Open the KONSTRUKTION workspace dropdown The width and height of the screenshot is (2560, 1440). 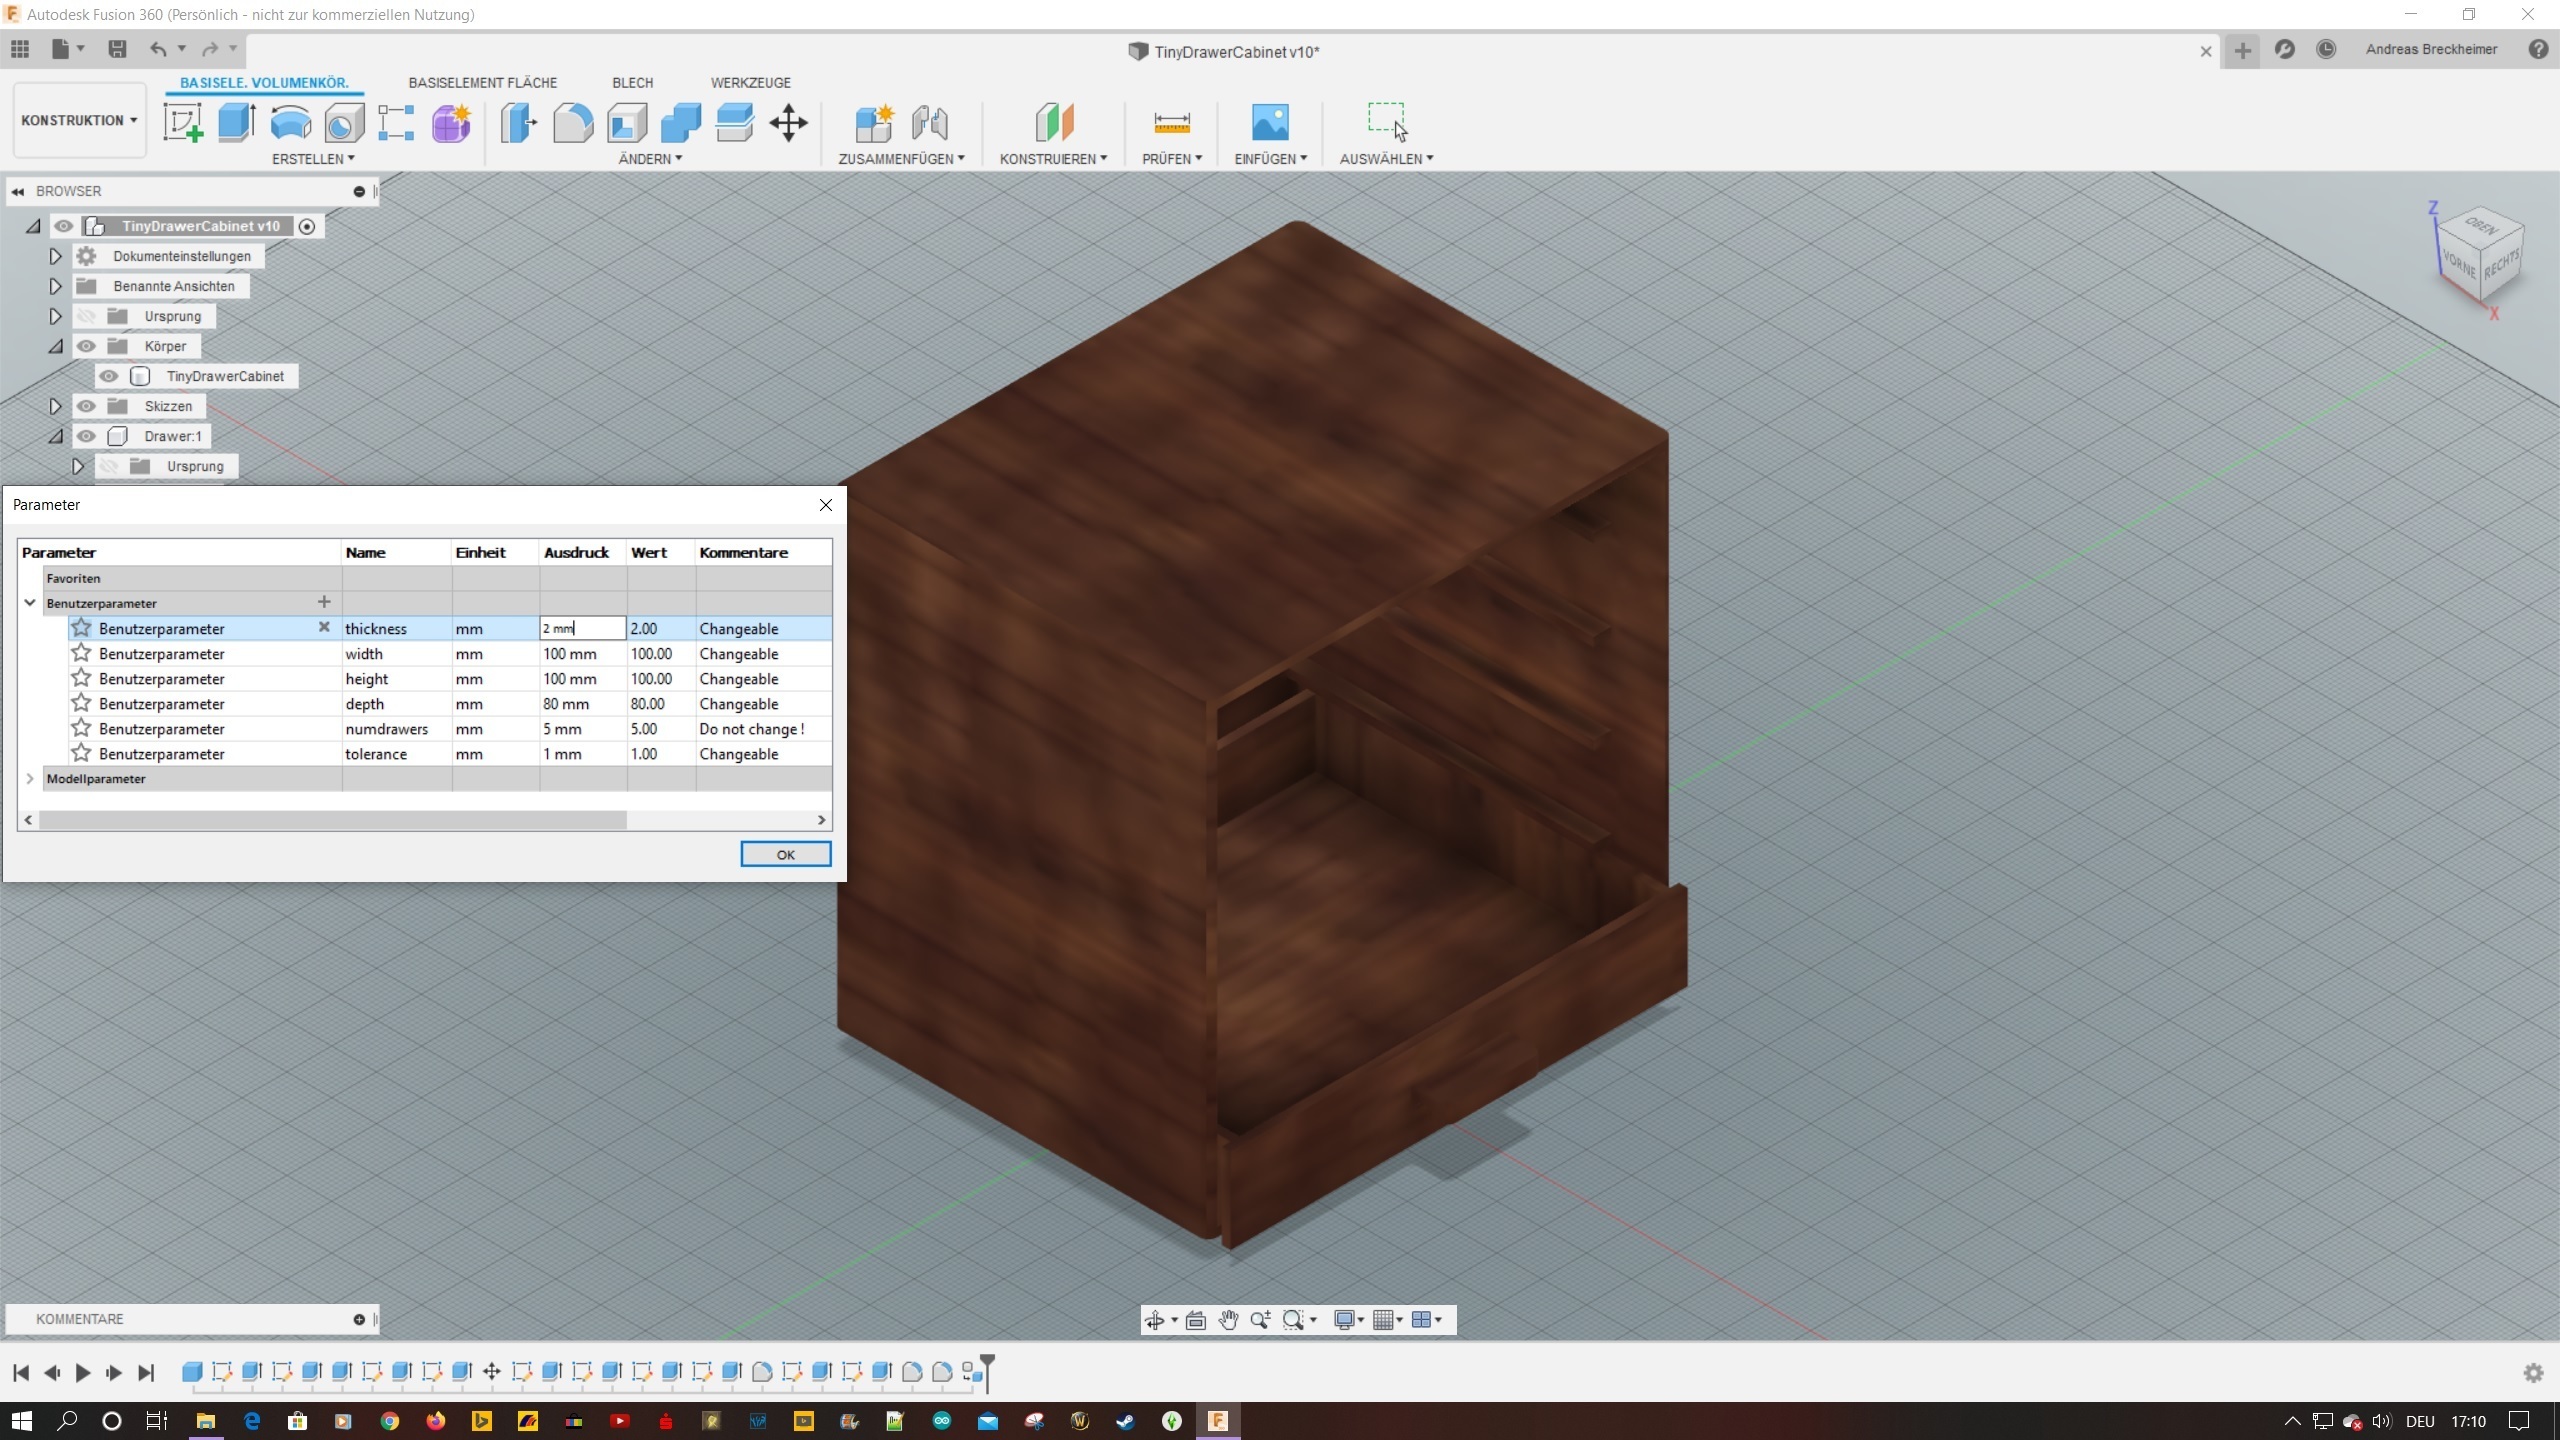coord(79,120)
